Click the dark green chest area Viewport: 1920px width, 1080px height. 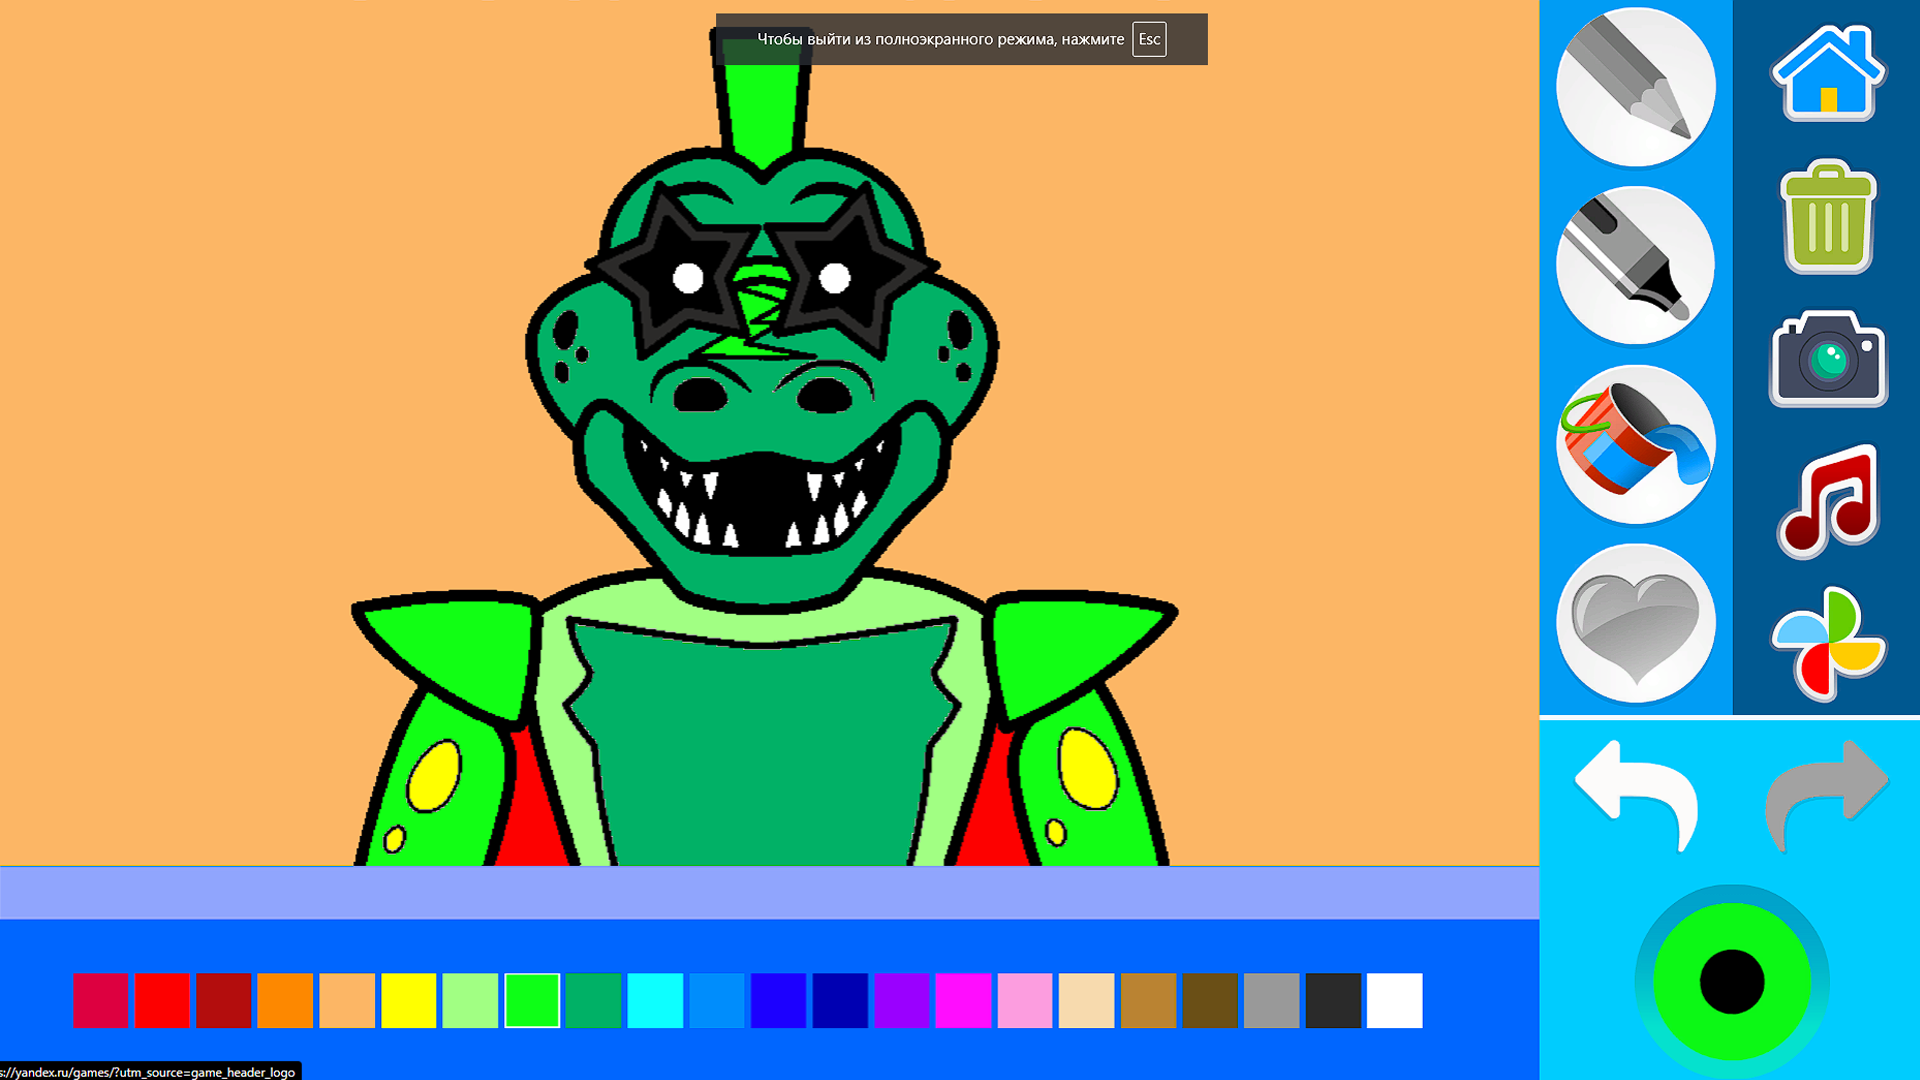click(762, 745)
